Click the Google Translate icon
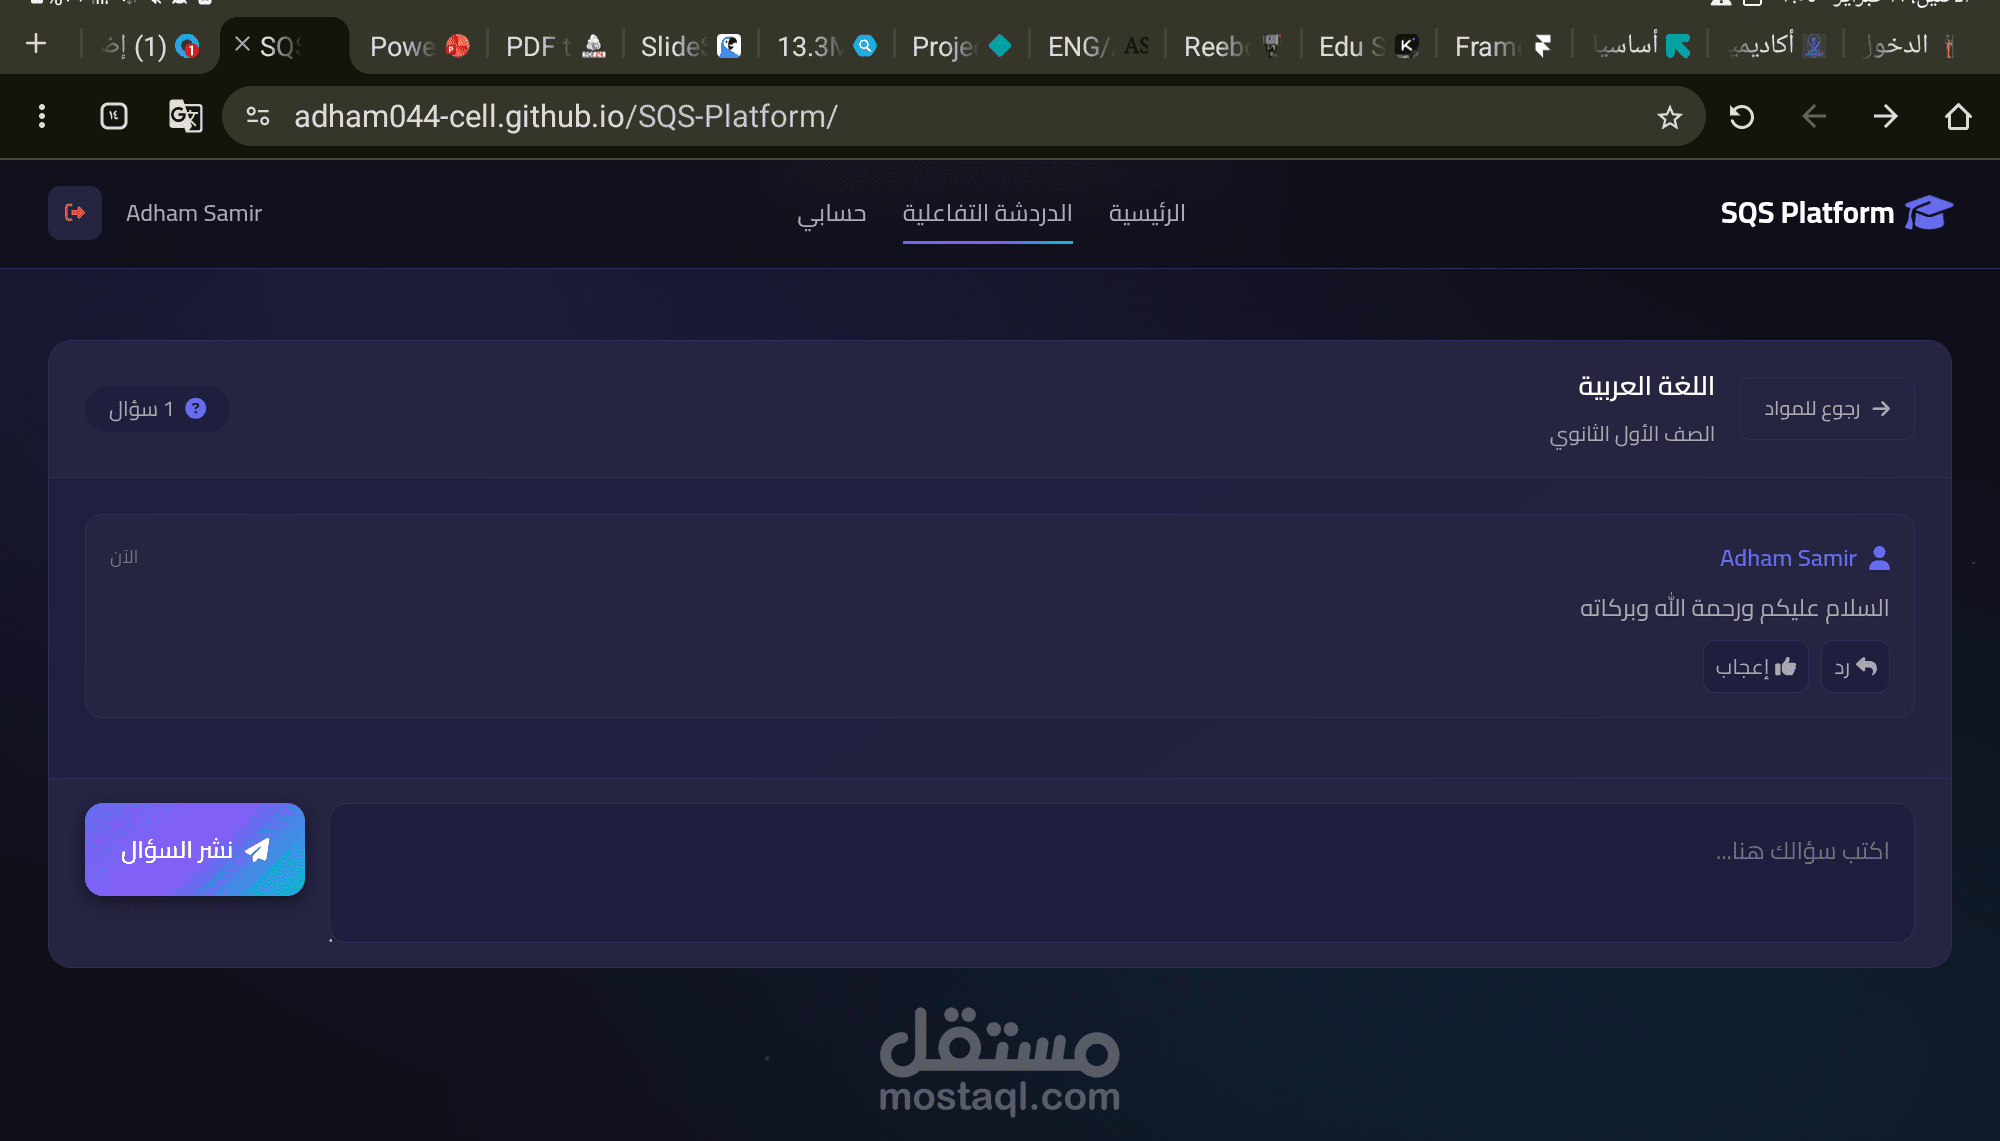2000x1141 pixels. coord(185,117)
